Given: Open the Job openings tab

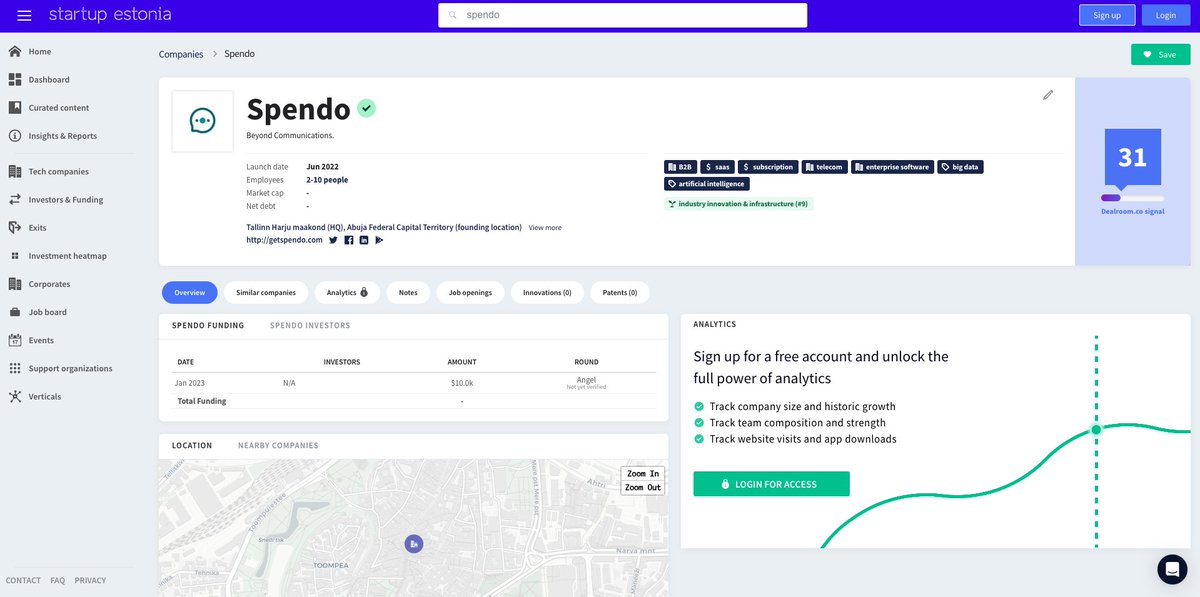Looking at the screenshot, I should pyautogui.click(x=470, y=292).
